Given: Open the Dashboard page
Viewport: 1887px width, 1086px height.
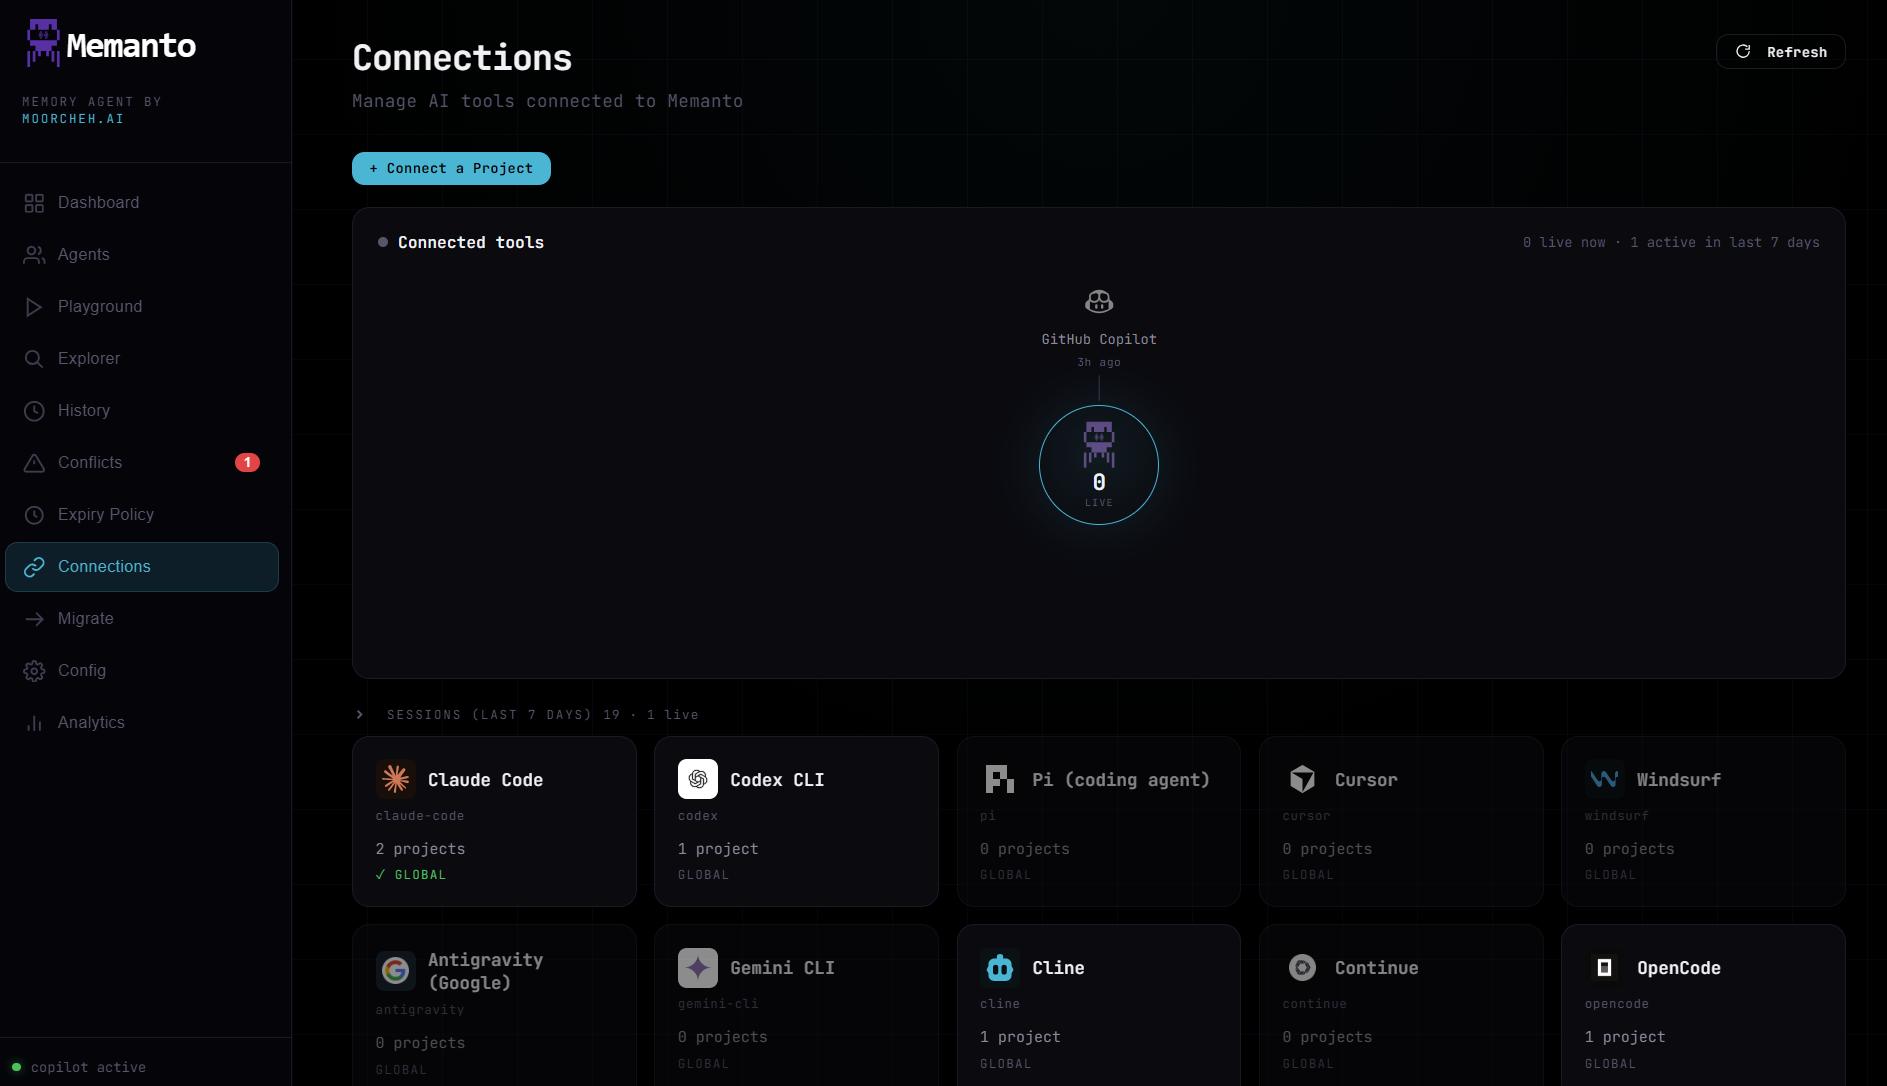Looking at the screenshot, I should (x=142, y=203).
